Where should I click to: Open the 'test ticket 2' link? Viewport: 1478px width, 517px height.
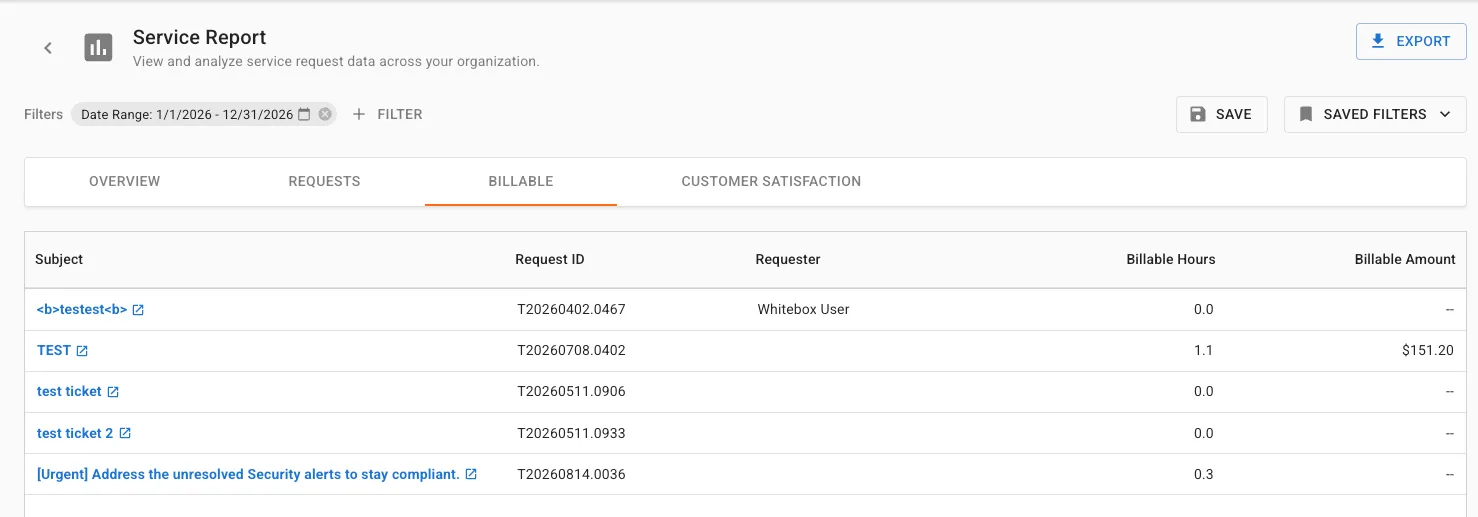[x=75, y=433]
